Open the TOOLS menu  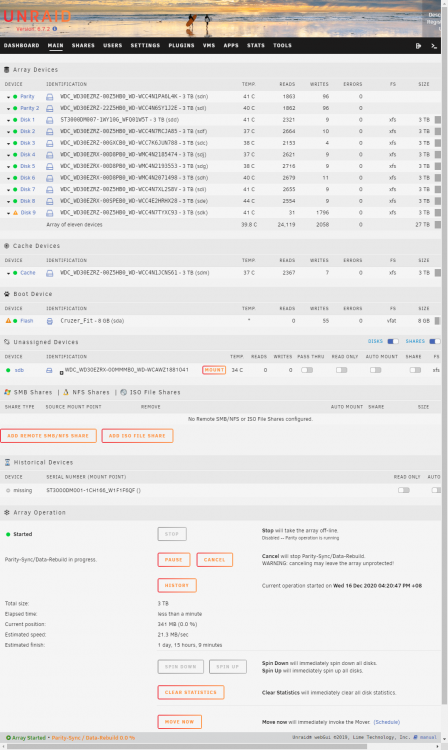pyautogui.click(x=283, y=45)
